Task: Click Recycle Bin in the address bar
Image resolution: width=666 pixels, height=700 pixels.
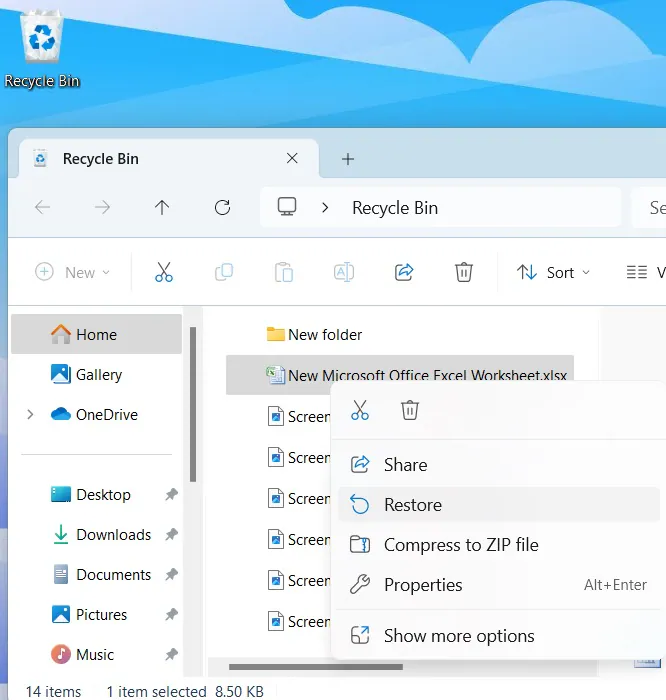Action: (395, 208)
